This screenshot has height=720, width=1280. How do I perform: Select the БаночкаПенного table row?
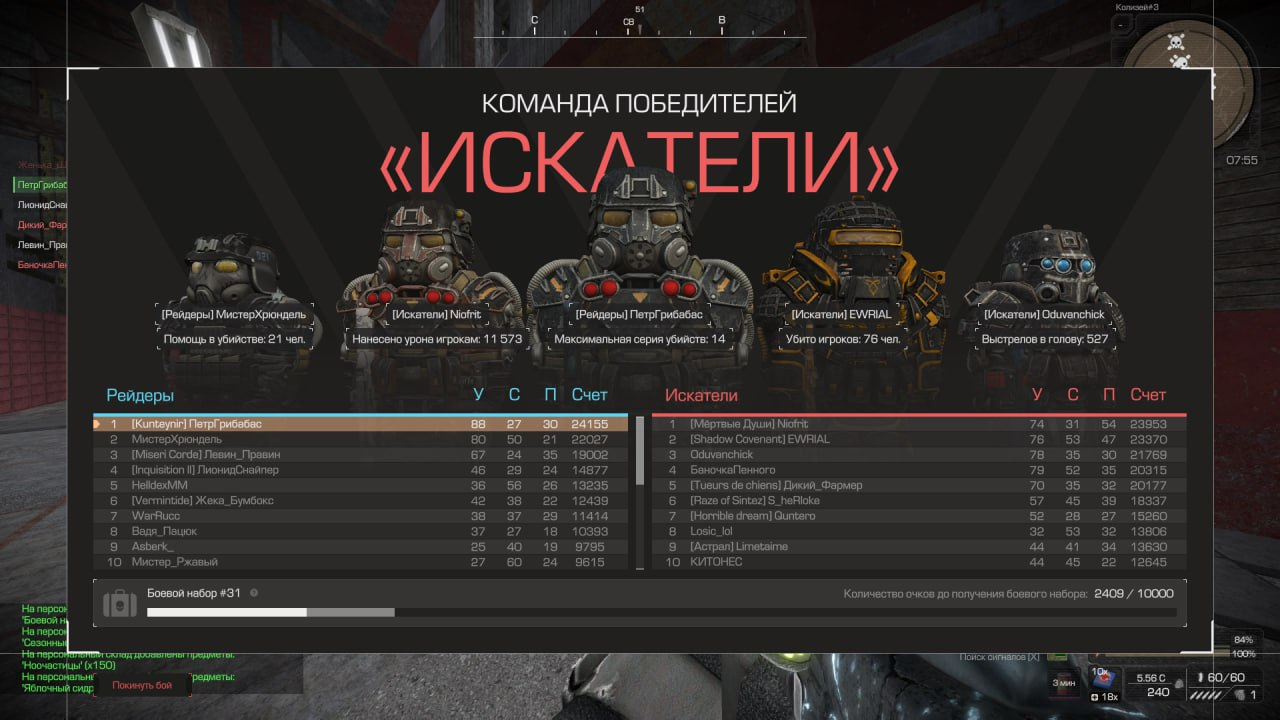(919, 470)
